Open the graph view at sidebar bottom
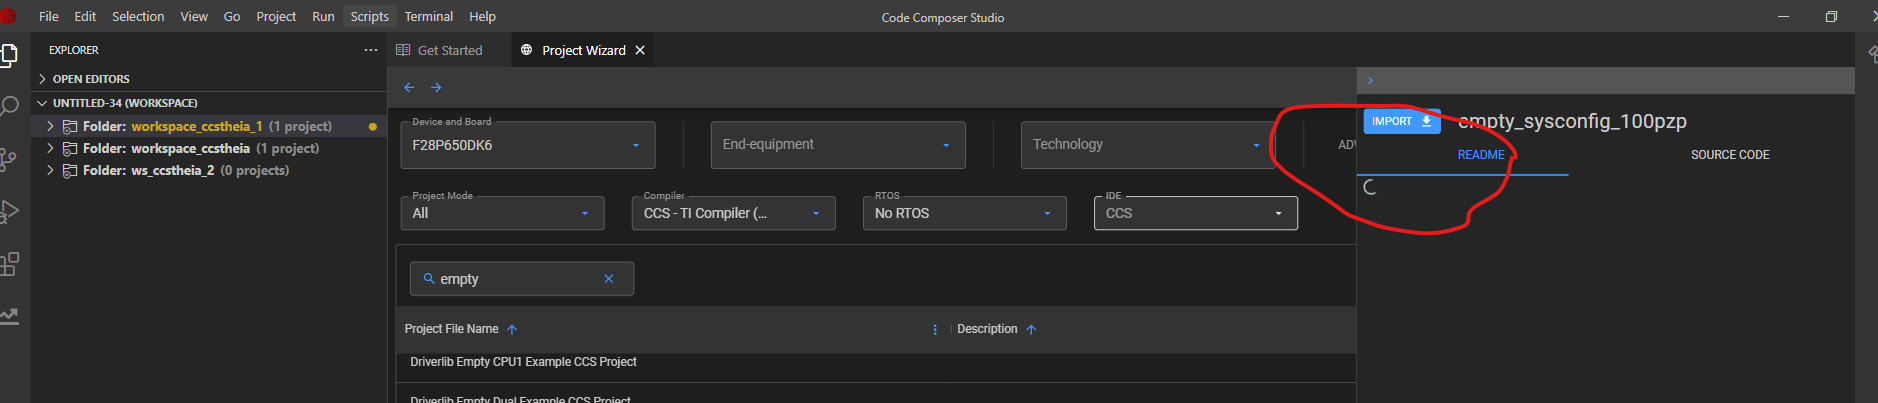1878x403 pixels. tap(9, 316)
